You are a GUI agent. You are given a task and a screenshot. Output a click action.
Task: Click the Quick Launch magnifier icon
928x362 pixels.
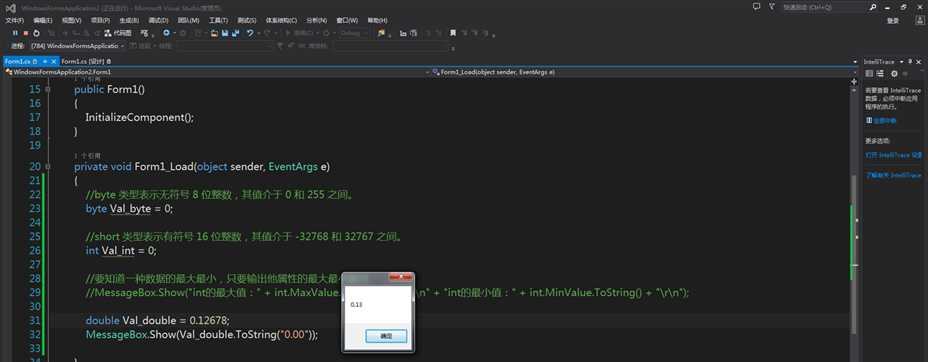point(873,7)
